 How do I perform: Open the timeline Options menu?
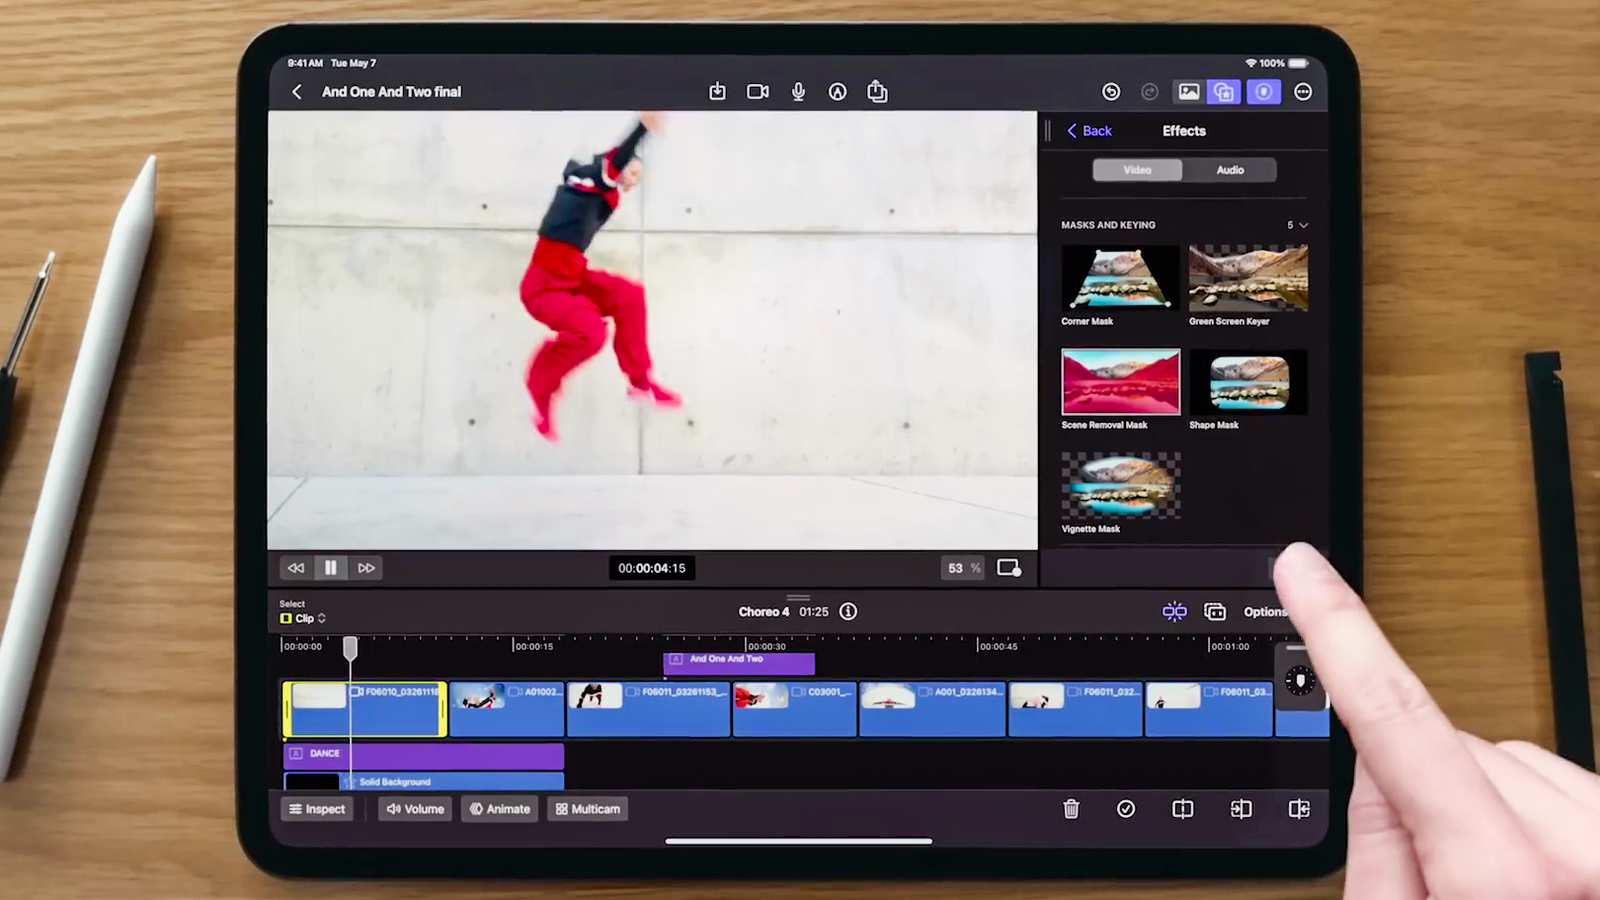click(1265, 612)
